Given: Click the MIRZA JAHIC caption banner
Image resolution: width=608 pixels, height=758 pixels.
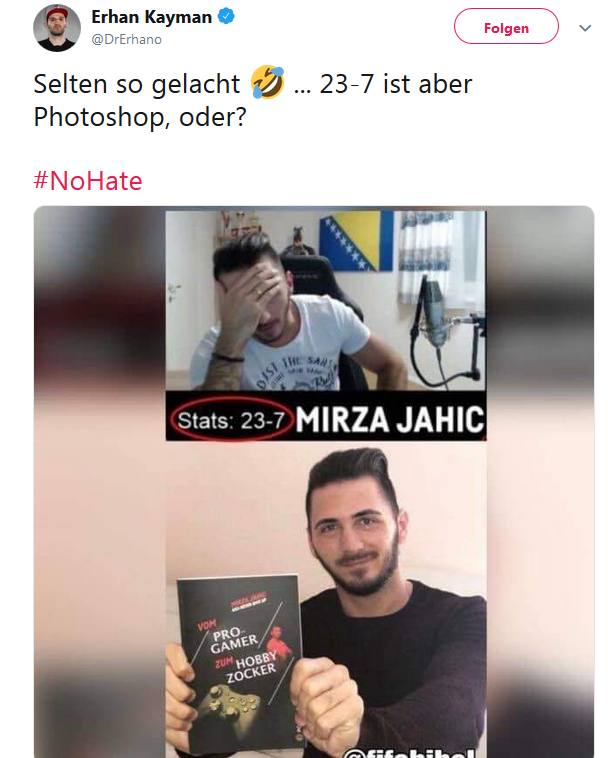Looking at the screenshot, I should [x=390, y=420].
